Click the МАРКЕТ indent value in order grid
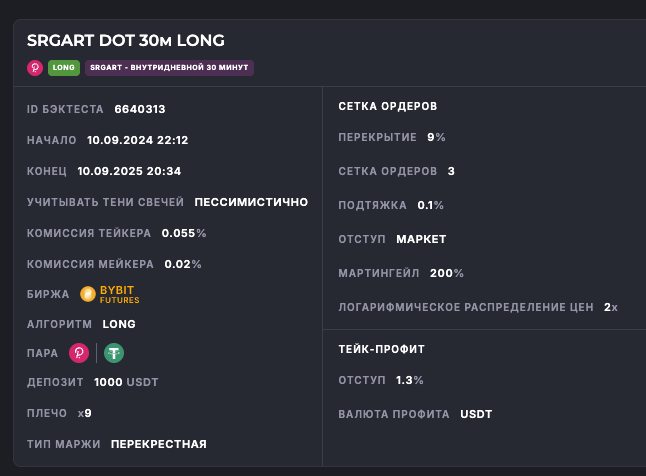Screen dimensions: 646x476 [421, 239]
